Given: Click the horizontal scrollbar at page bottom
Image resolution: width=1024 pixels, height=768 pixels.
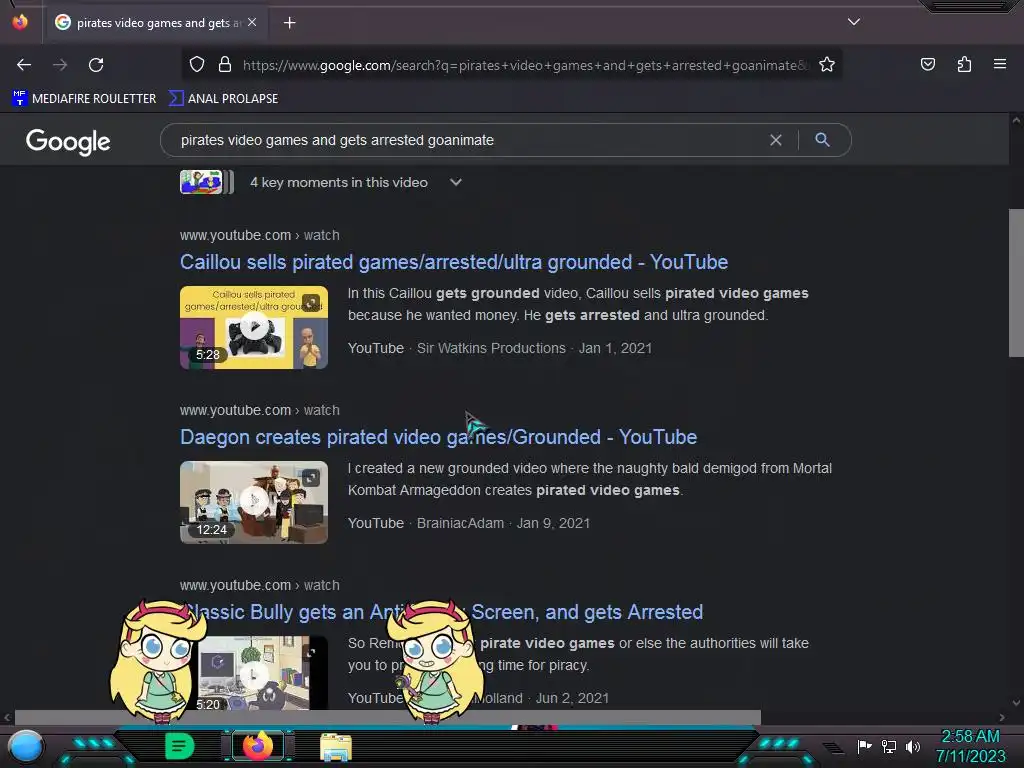Looking at the screenshot, I should pyautogui.click(x=388, y=717).
